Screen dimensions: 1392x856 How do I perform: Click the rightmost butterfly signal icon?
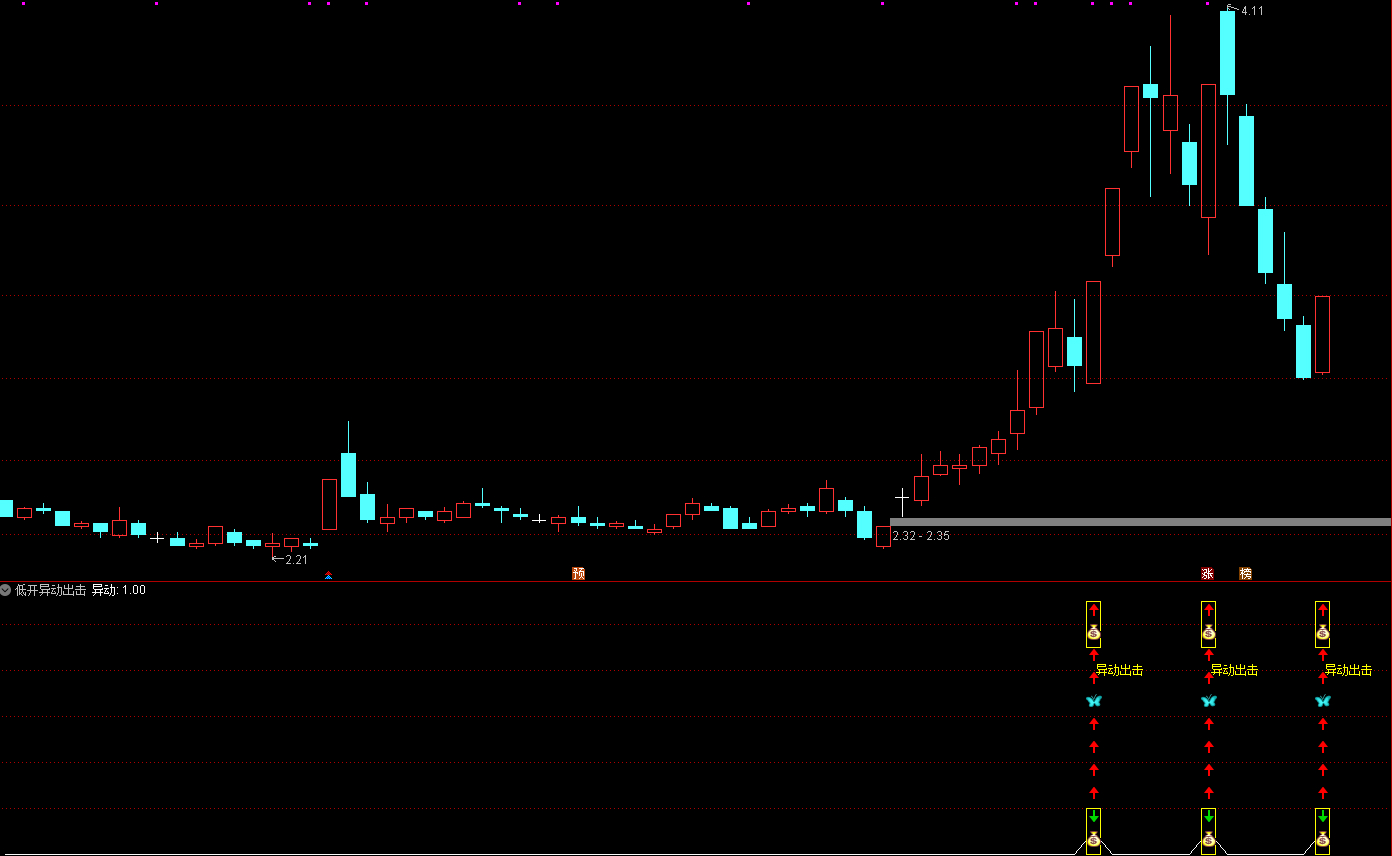(x=1322, y=701)
